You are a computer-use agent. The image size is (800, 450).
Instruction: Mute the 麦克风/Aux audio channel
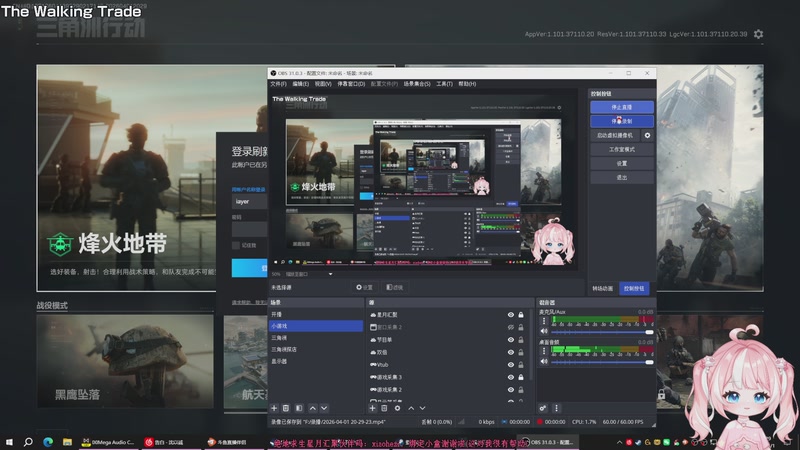[x=544, y=331]
